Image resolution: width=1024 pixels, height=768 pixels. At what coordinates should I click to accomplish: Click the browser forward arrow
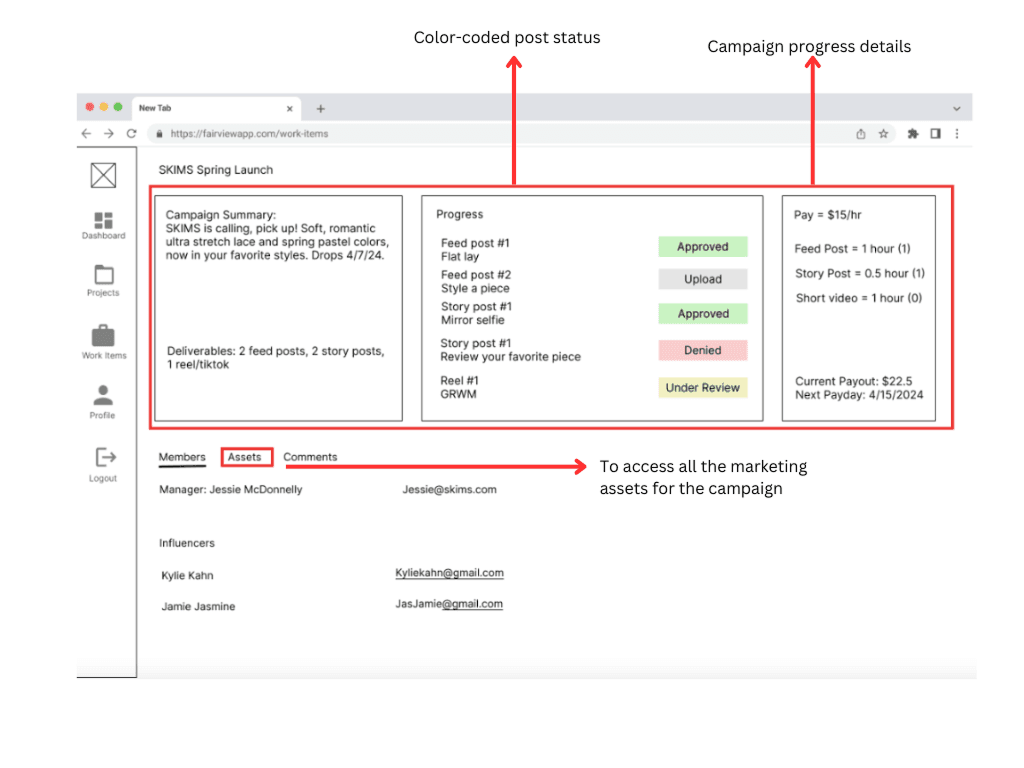pyautogui.click(x=108, y=134)
